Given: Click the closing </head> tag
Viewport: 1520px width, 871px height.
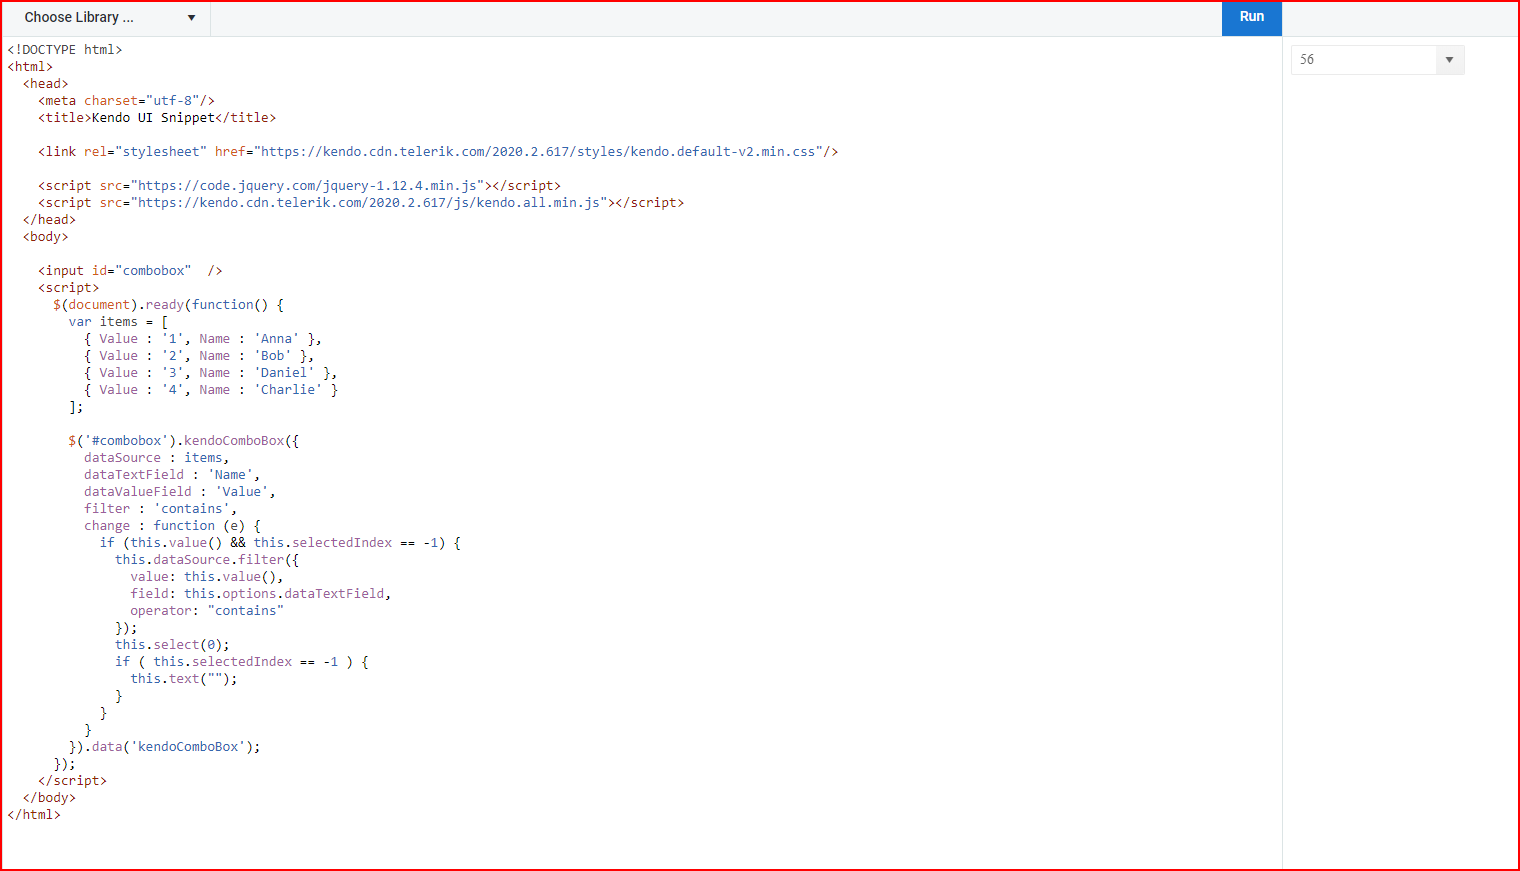Looking at the screenshot, I should click(49, 220).
